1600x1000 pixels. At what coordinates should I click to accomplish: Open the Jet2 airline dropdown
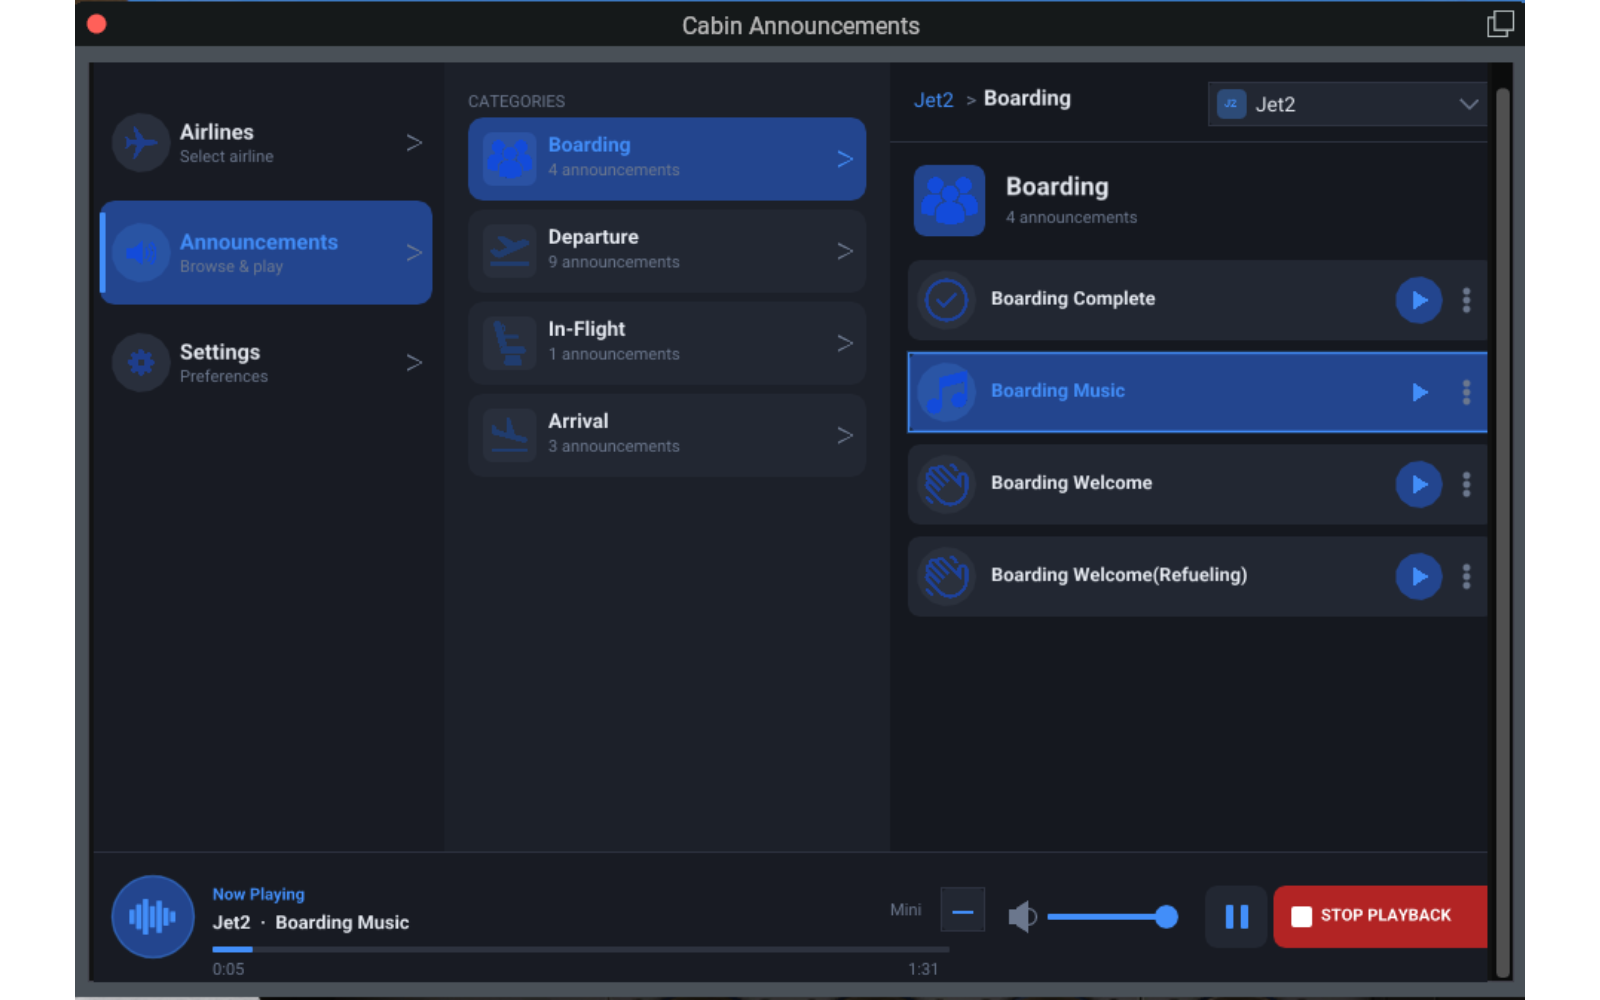pyautogui.click(x=1347, y=104)
